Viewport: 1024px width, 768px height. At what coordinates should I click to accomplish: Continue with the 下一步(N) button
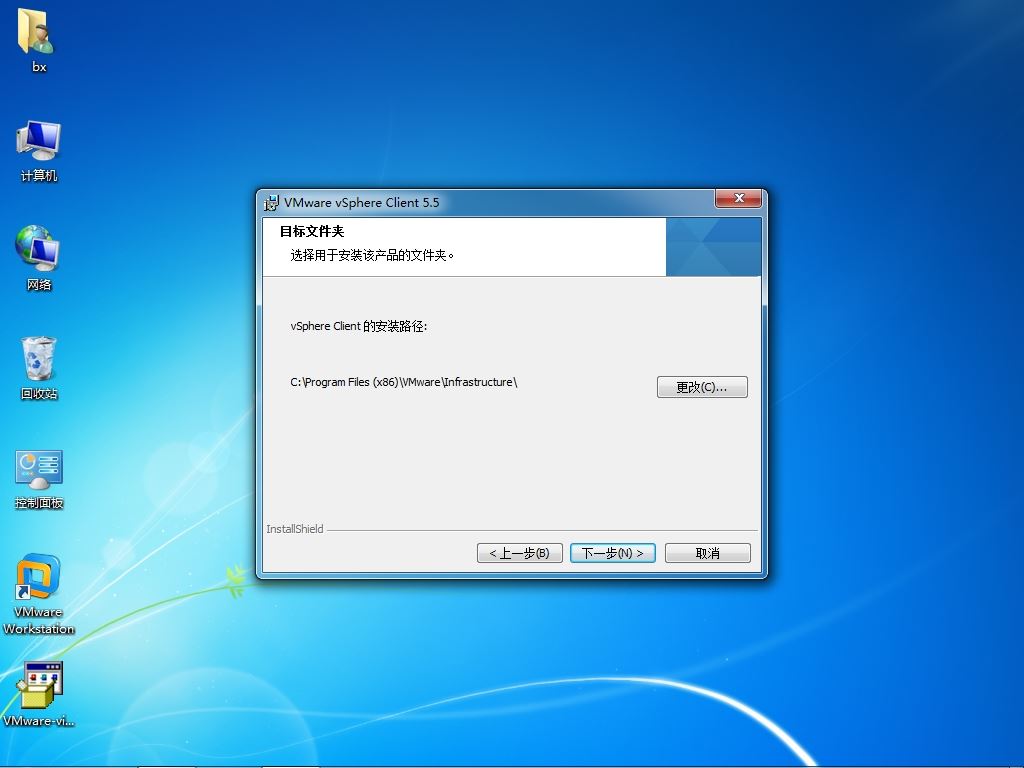click(613, 553)
